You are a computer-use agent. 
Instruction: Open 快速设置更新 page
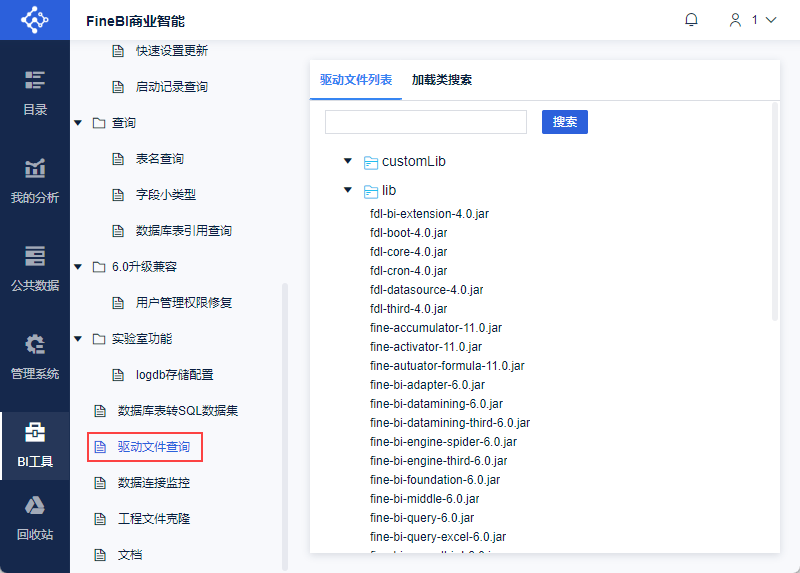pyautogui.click(x=171, y=51)
